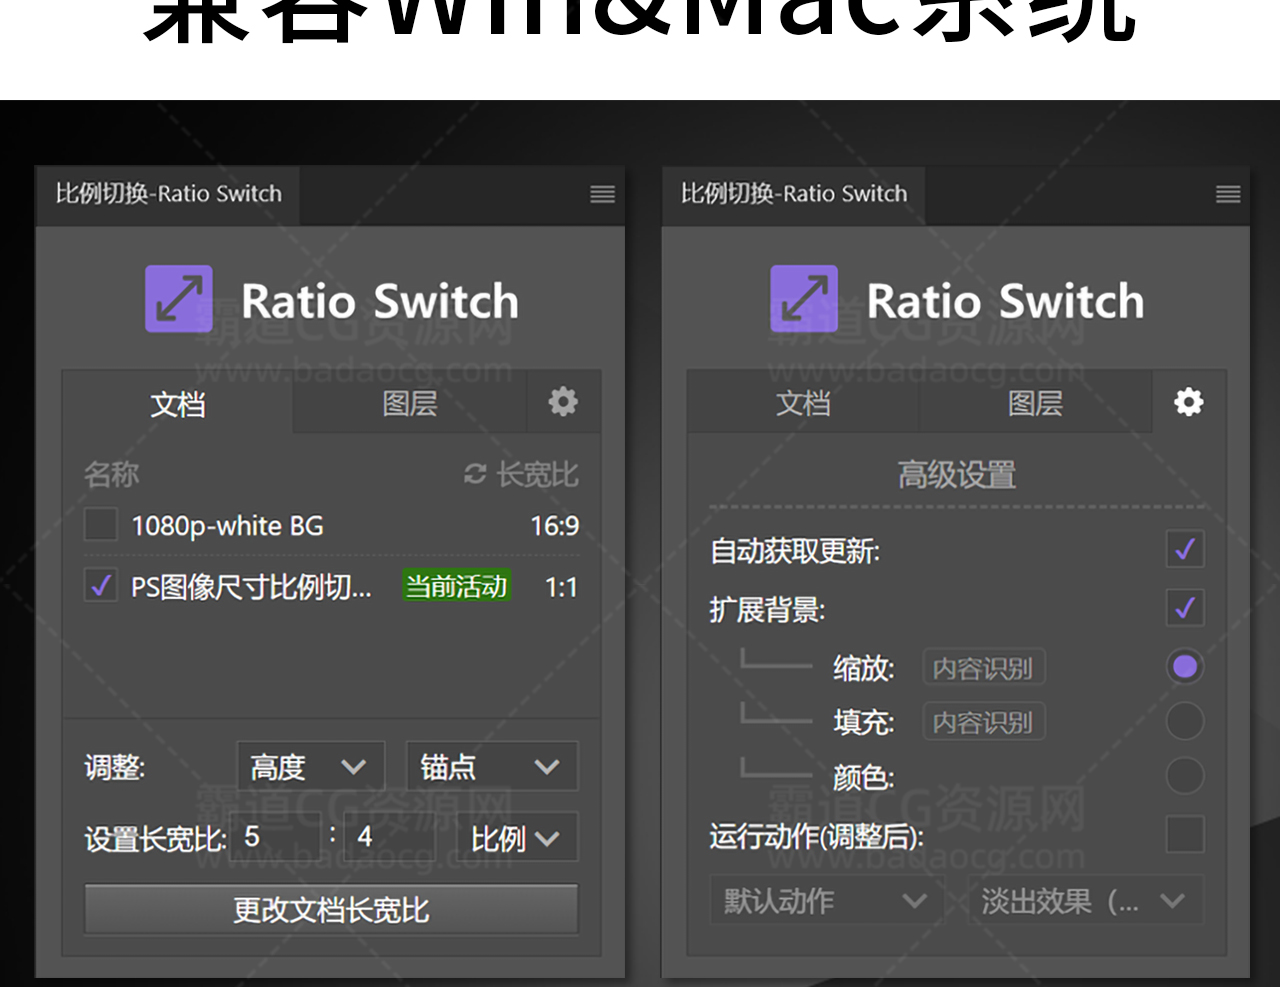Image resolution: width=1280 pixels, height=987 pixels.
Task: Select the 填充 radio button
Action: click(1185, 721)
